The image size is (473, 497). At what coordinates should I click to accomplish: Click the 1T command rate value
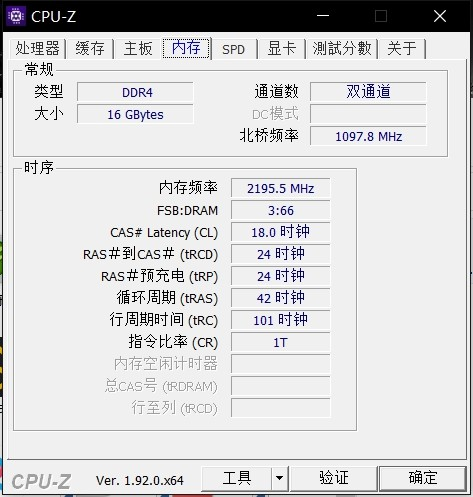[281, 342]
